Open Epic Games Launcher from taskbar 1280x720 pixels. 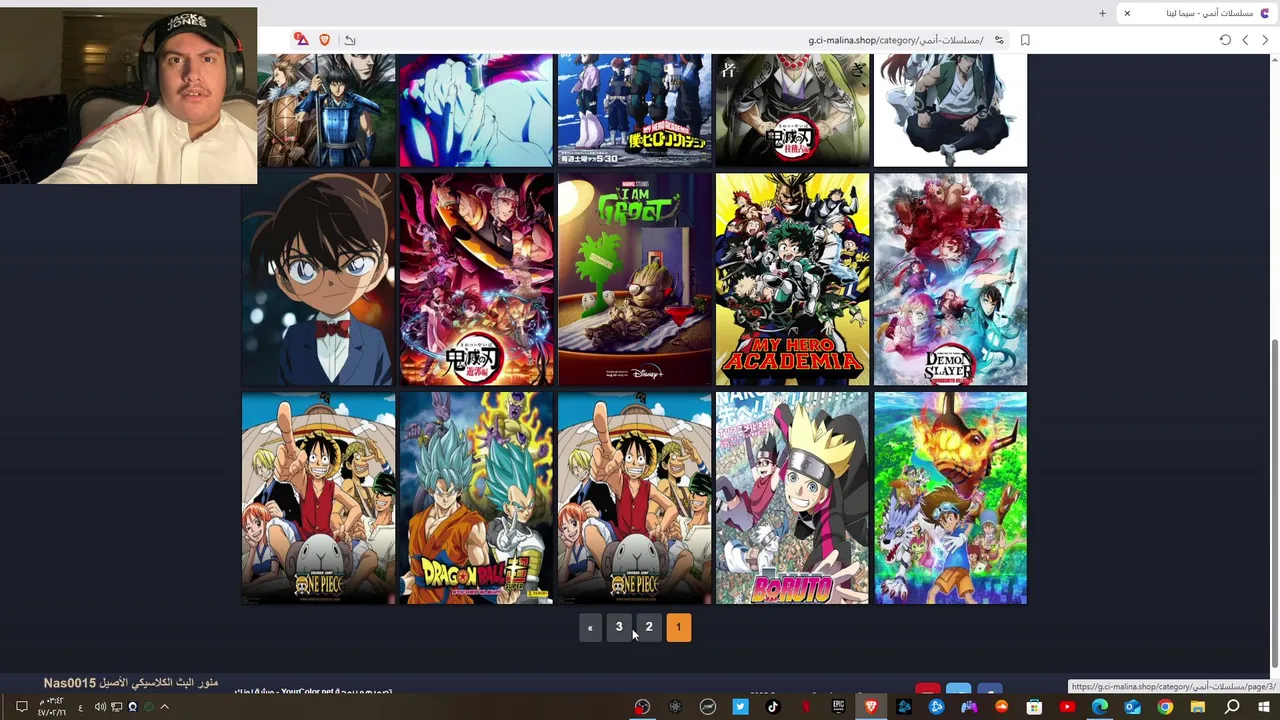[838, 707]
